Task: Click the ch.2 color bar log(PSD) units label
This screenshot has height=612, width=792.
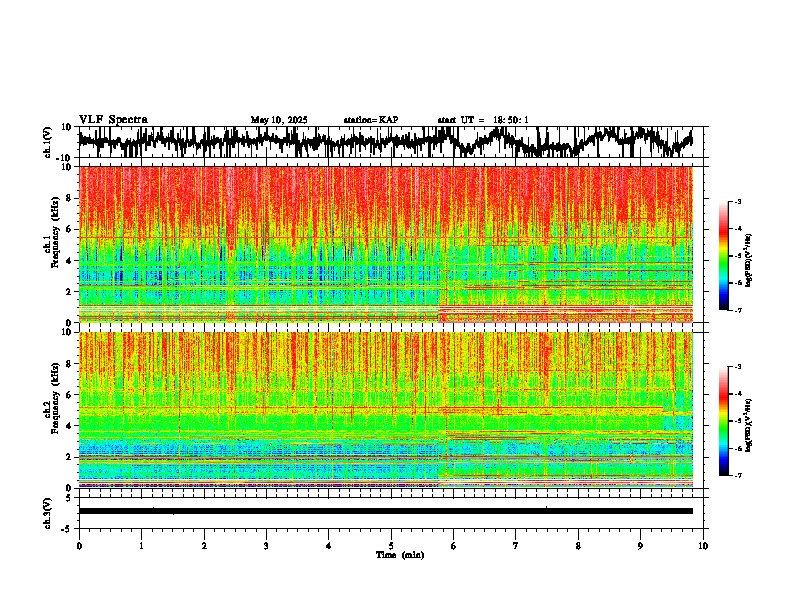Action: (748, 425)
